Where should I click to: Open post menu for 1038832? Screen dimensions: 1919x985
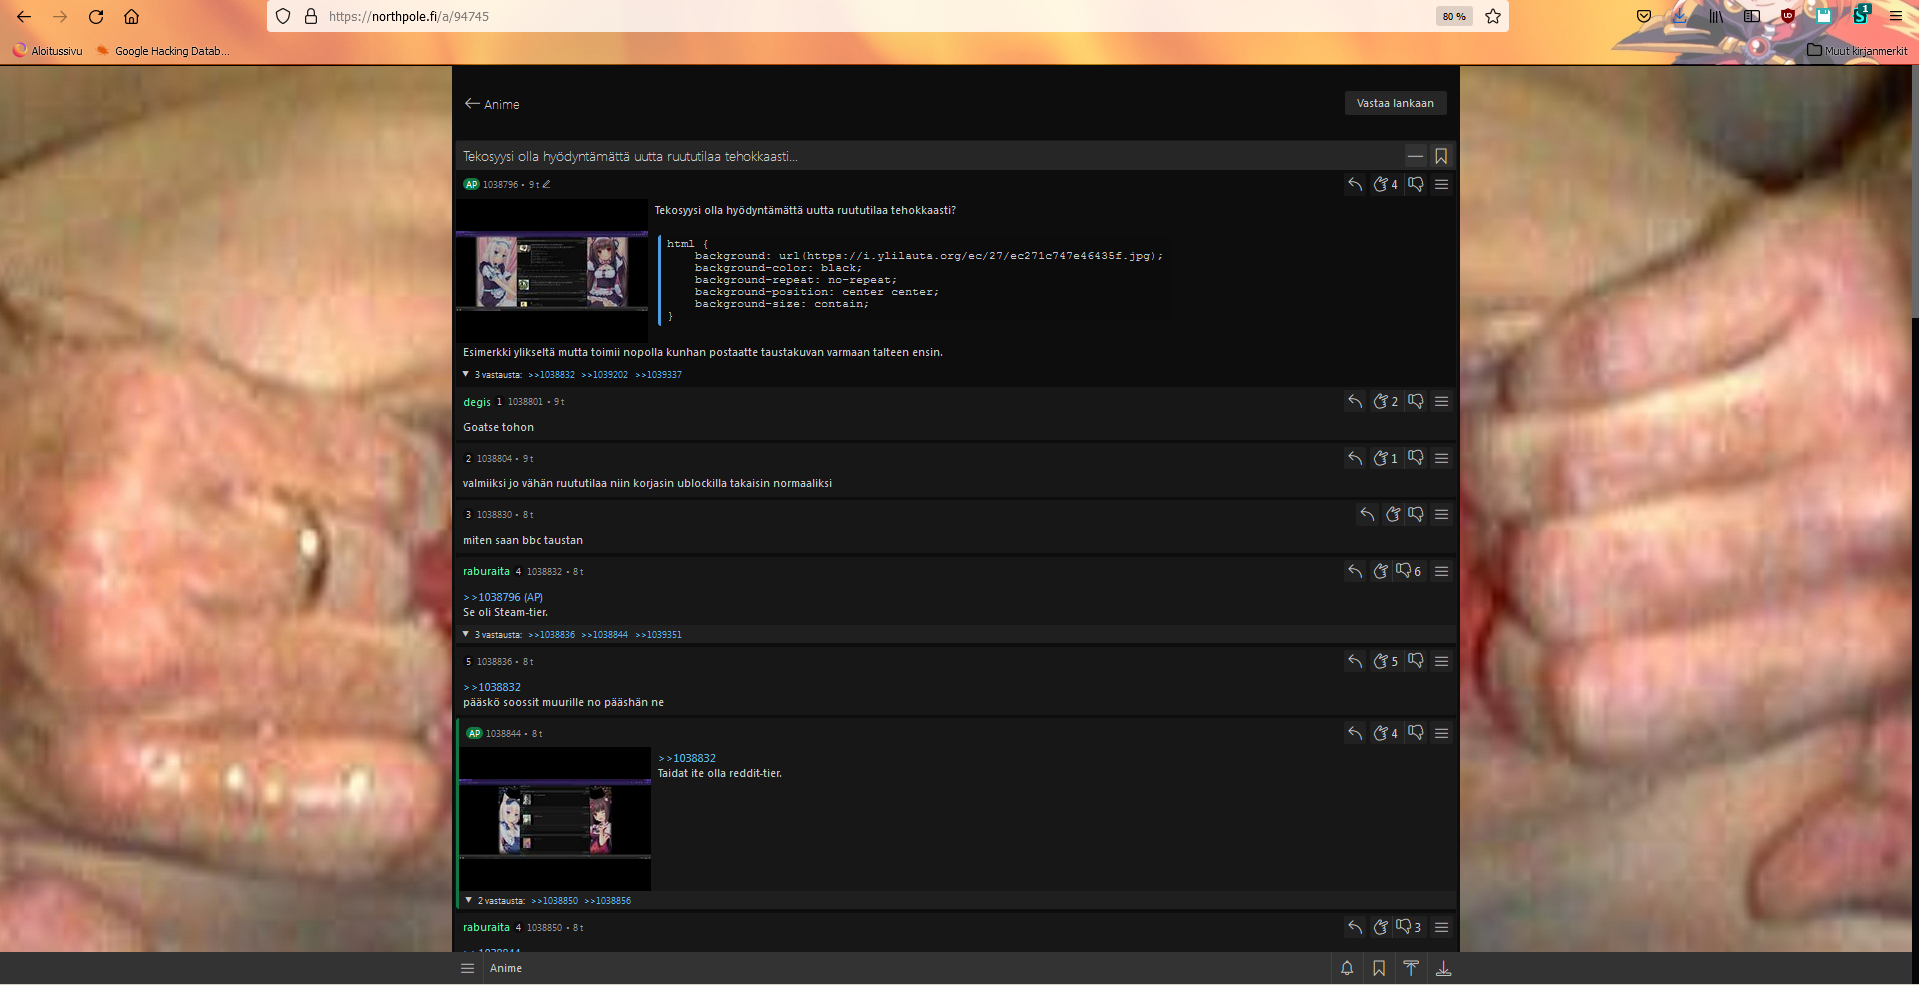(x=1441, y=571)
